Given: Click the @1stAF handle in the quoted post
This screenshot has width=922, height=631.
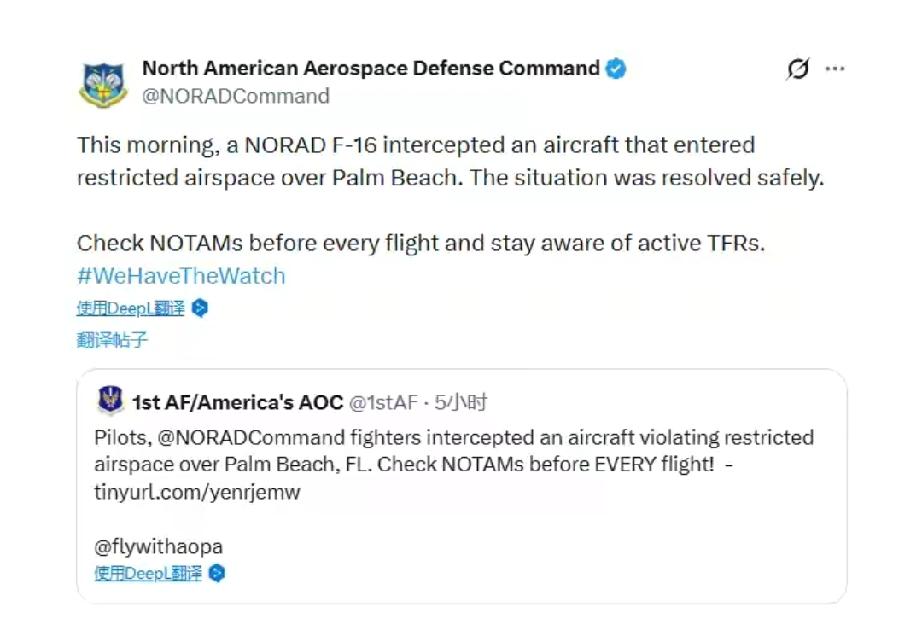Looking at the screenshot, I should (x=383, y=402).
